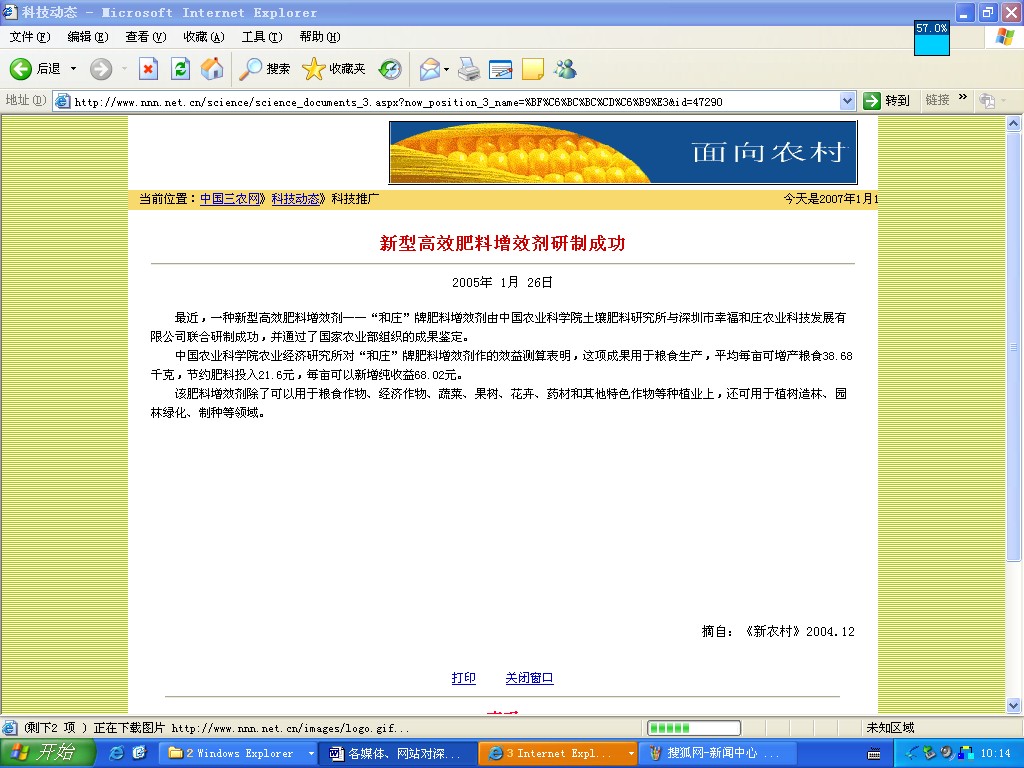Click the 开始 Start button
Screen dimensions: 1024x768
pyautogui.click(x=48, y=753)
